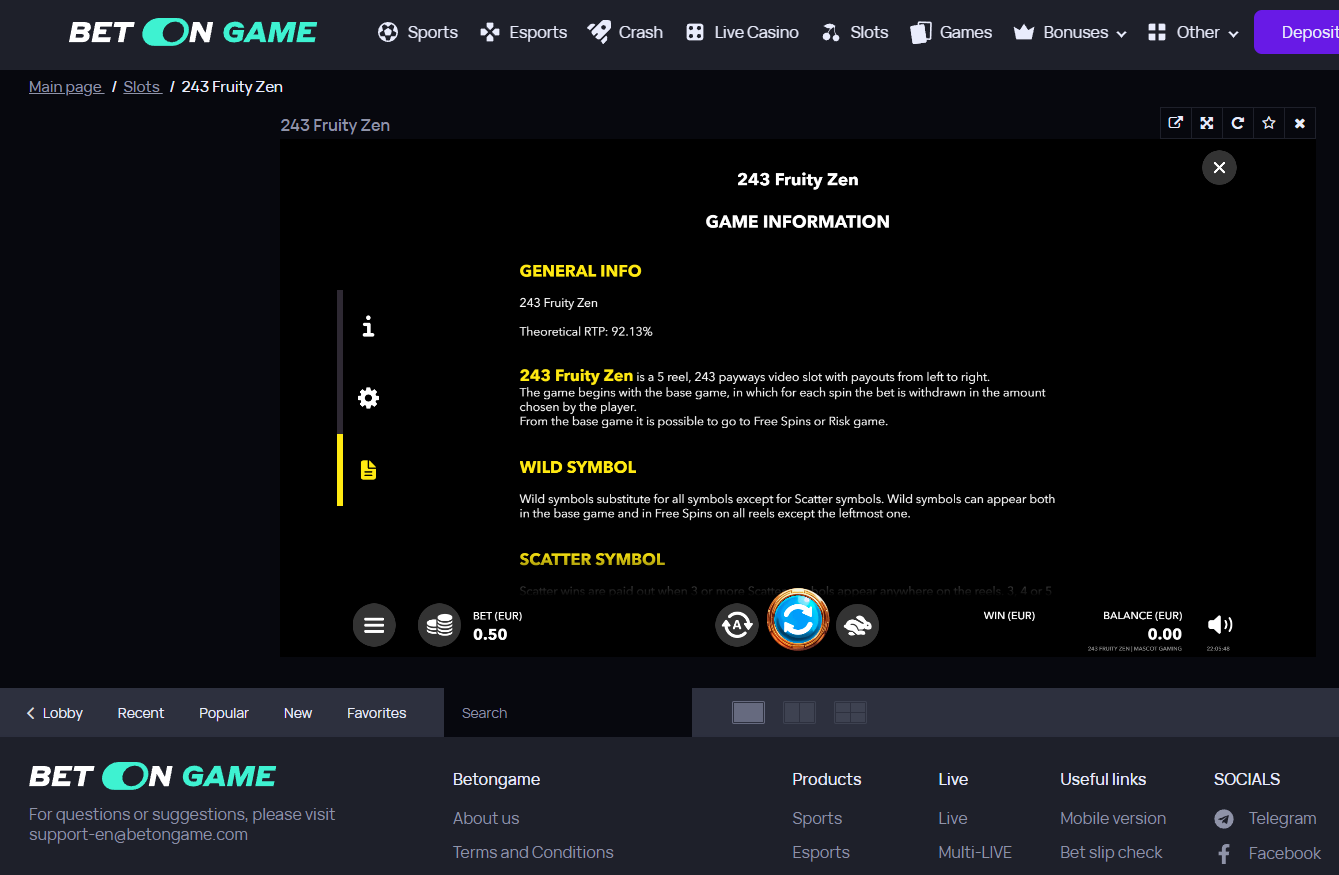Go to Slots breadcrumb link

point(142,87)
